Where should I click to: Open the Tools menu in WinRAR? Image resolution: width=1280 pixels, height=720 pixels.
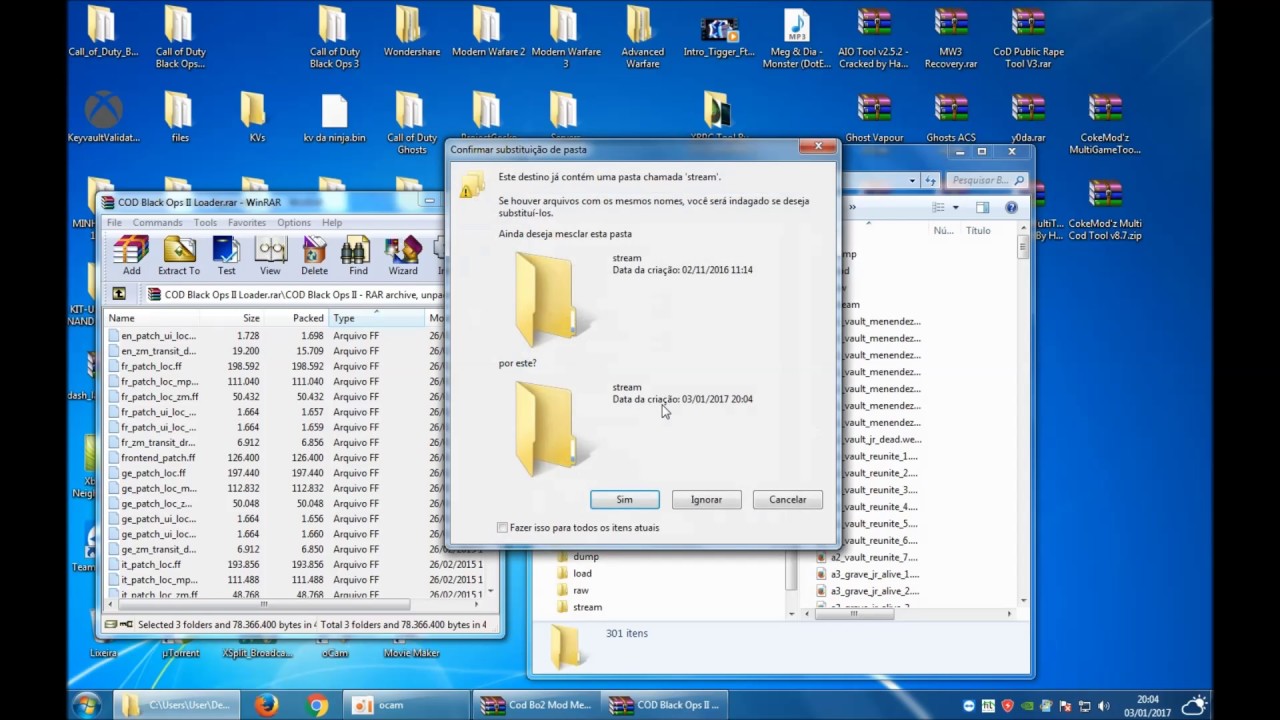click(x=205, y=222)
